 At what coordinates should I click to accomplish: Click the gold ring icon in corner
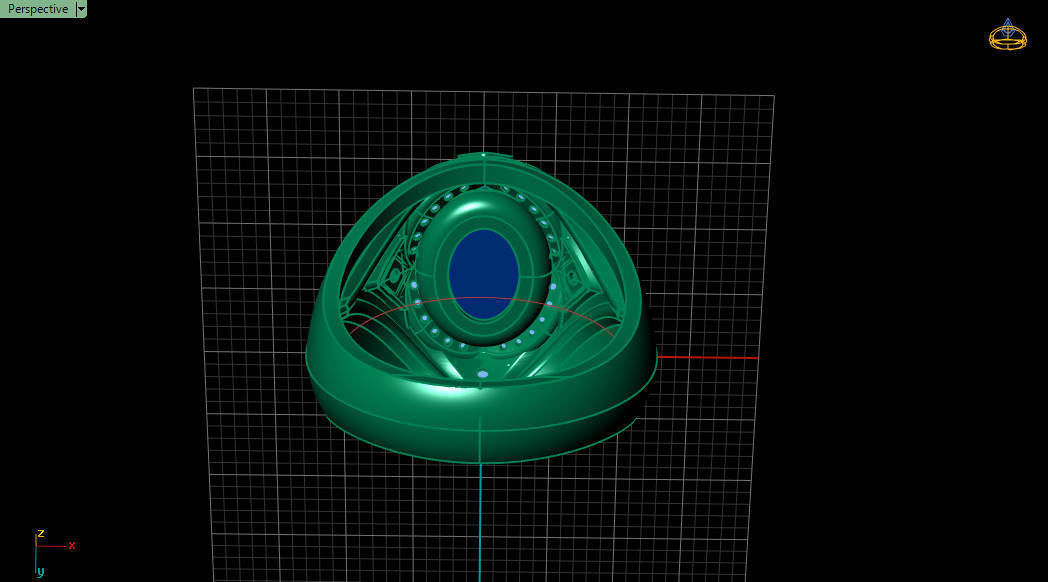(x=1008, y=35)
